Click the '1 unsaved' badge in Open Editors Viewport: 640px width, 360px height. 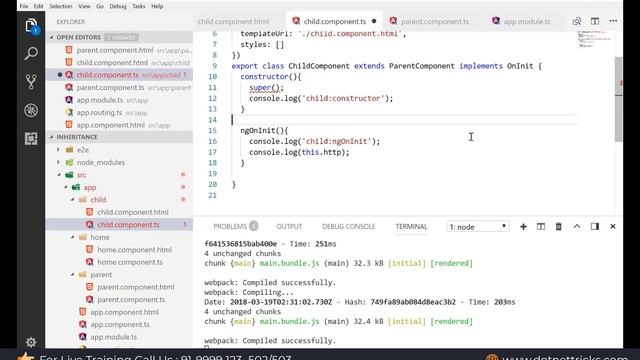pyautogui.click(x=122, y=37)
